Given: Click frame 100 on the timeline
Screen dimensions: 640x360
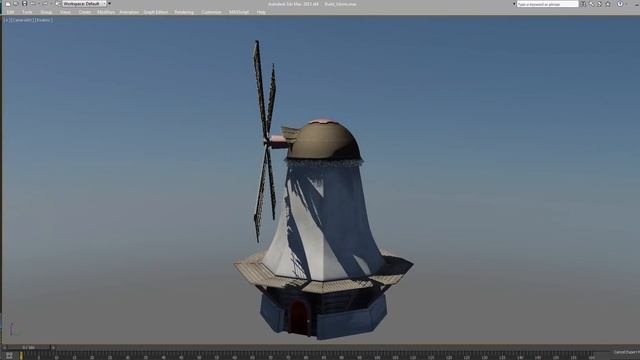Looking at the screenshot, I should pyautogui.click(x=377, y=357).
